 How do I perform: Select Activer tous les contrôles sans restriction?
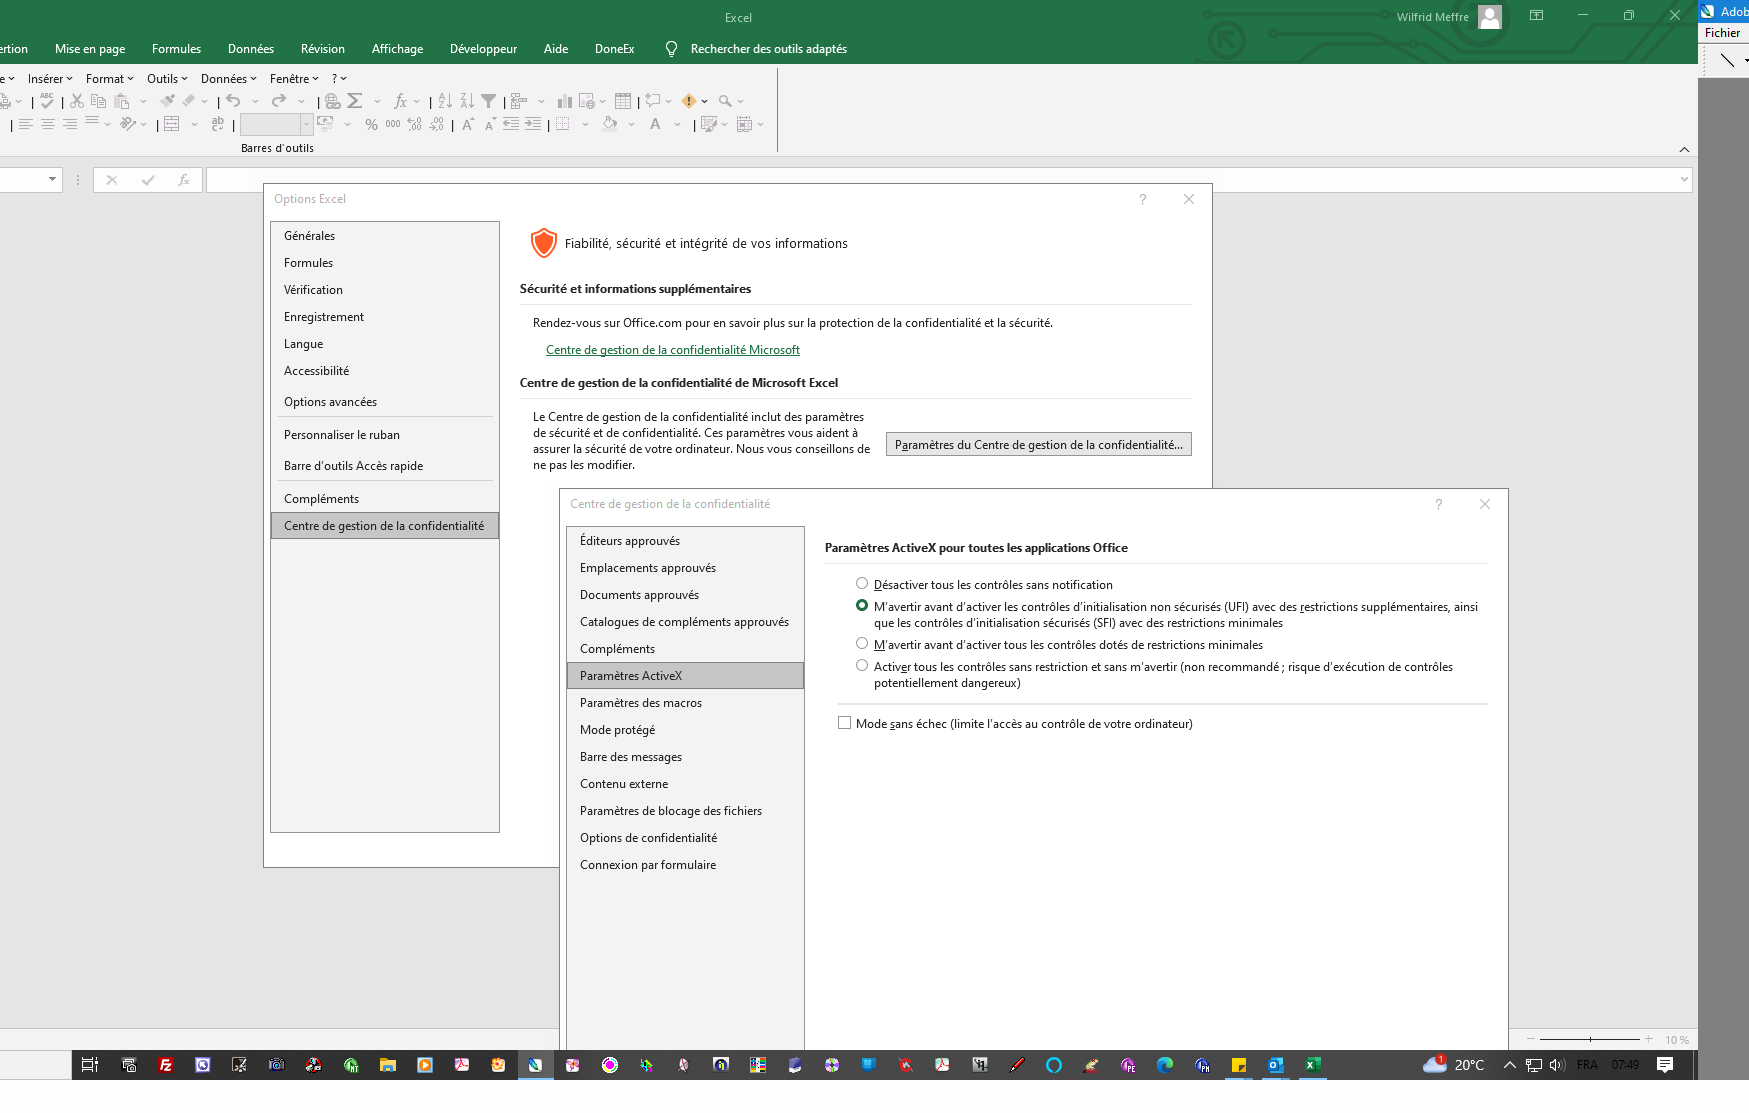[862, 666]
